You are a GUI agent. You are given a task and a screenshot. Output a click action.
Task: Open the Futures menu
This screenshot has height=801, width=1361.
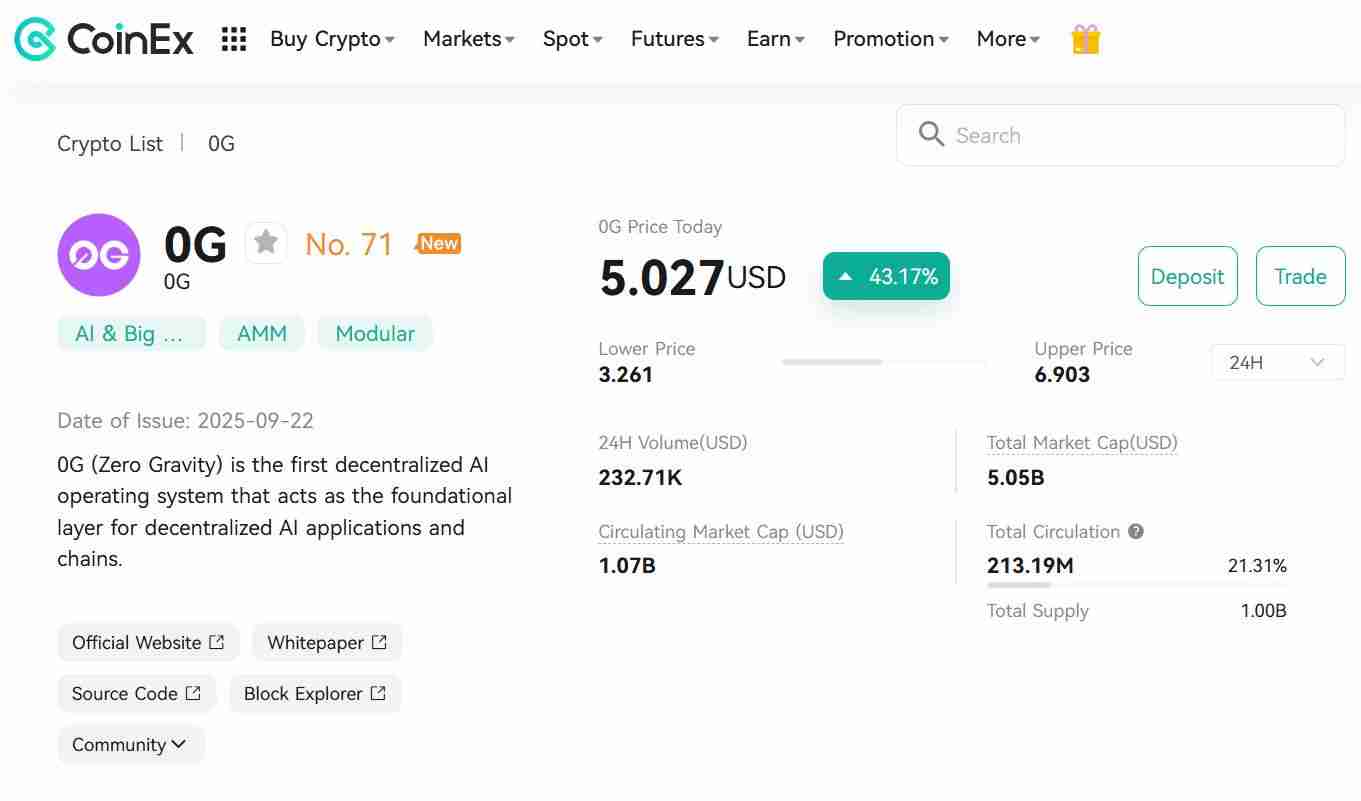pyautogui.click(x=674, y=39)
